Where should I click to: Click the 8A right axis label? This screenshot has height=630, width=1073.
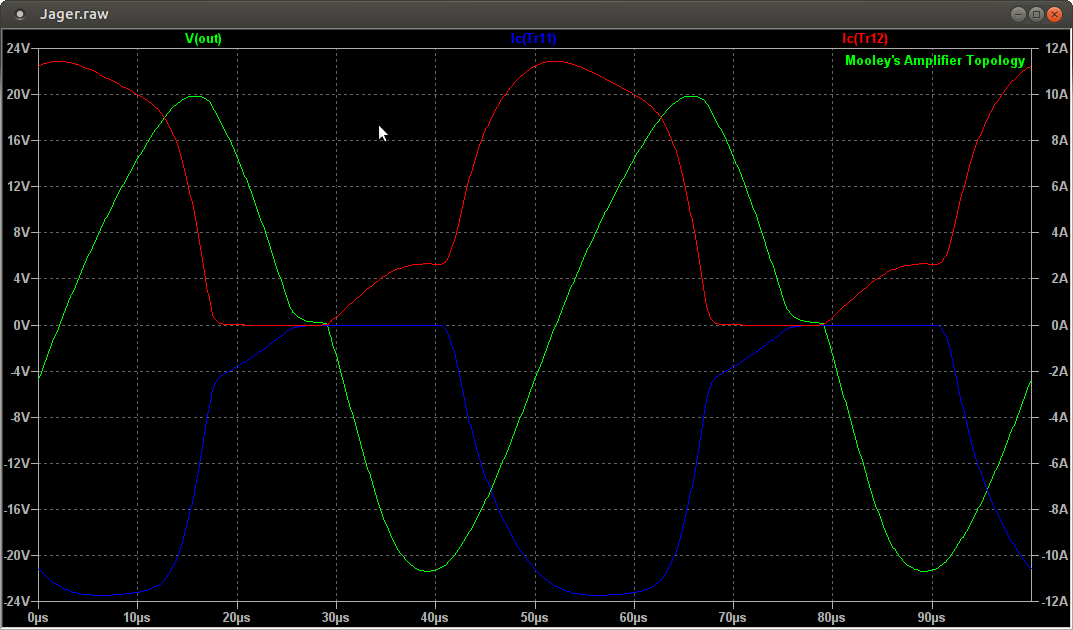pyautogui.click(x=1059, y=140)
